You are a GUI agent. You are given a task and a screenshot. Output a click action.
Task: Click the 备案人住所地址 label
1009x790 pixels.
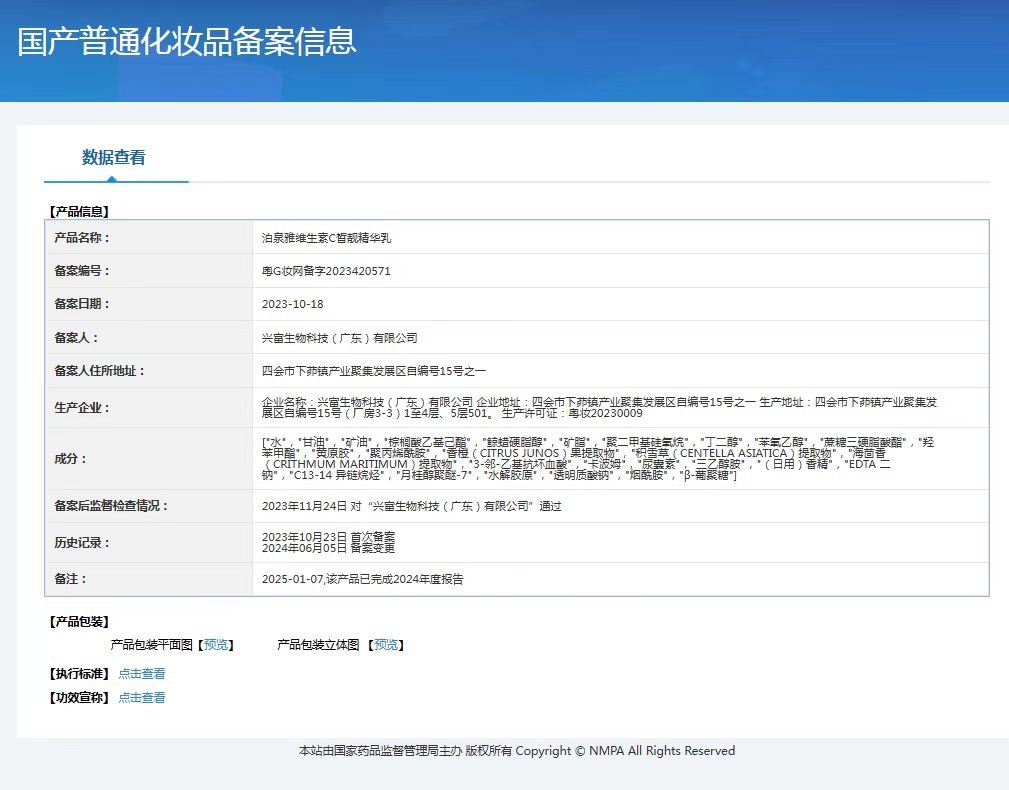point(99,371)
